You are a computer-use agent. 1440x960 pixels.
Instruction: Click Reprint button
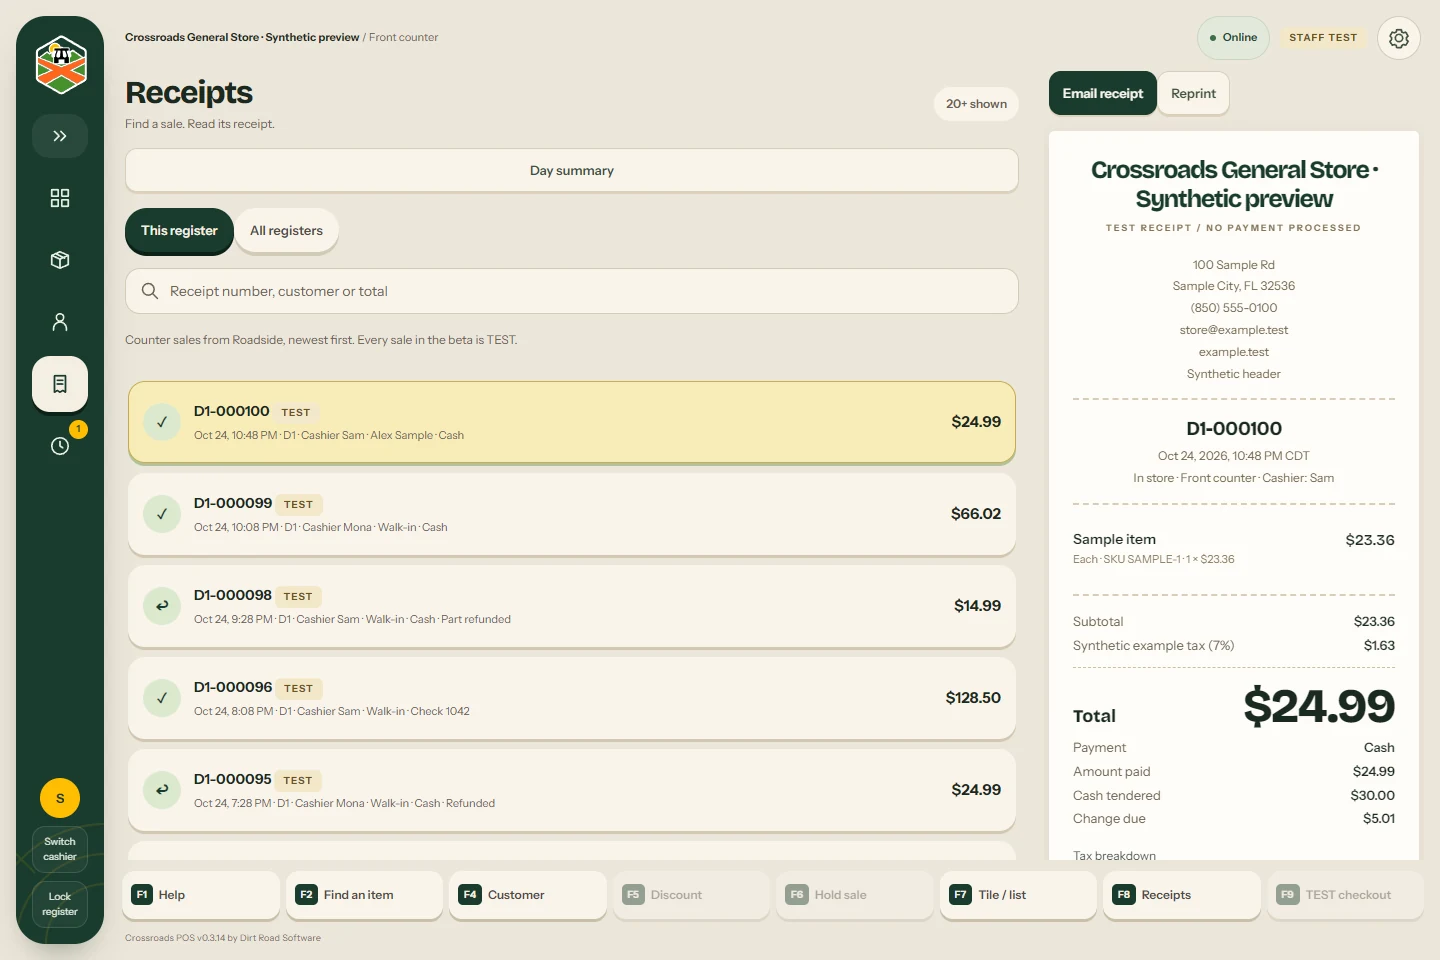click(1193, 94)
